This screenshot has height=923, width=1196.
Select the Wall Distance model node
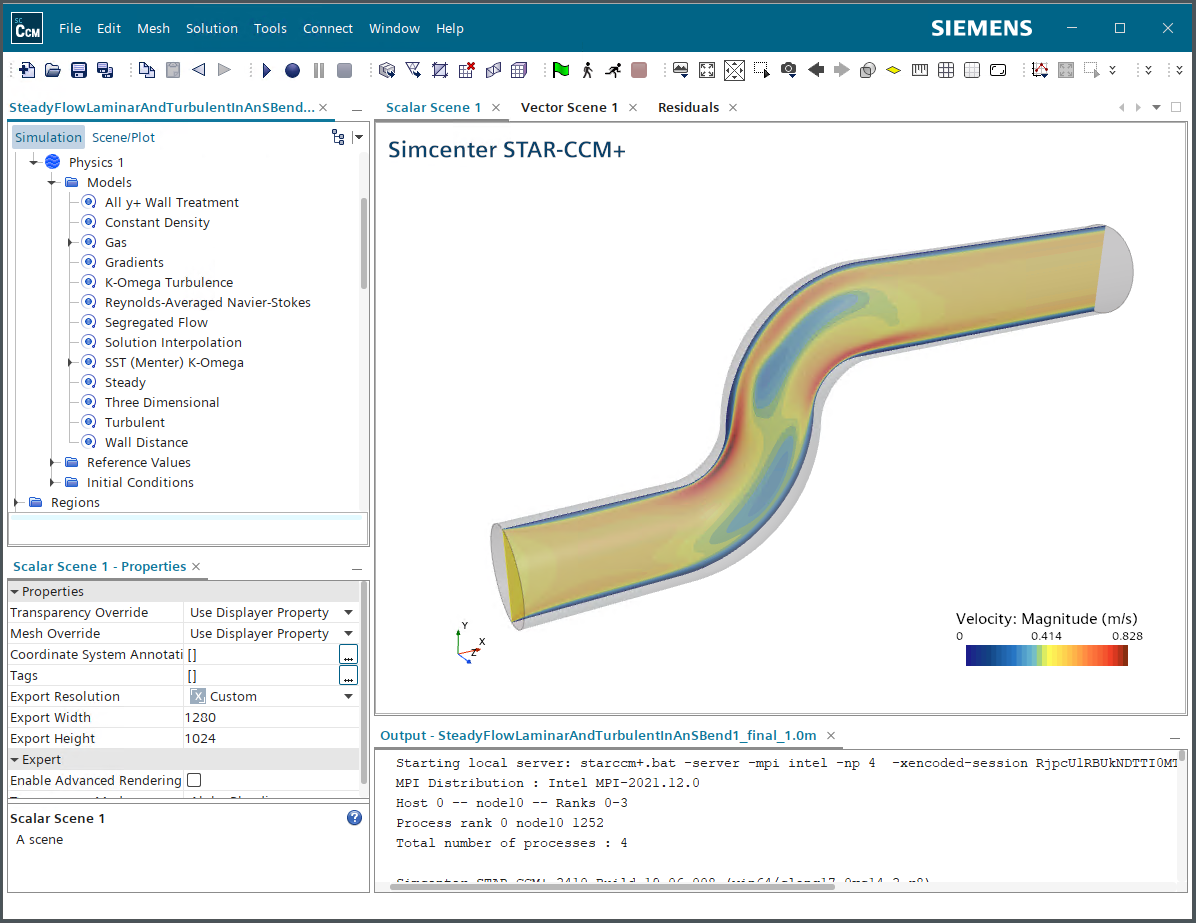tap(146, 442)
